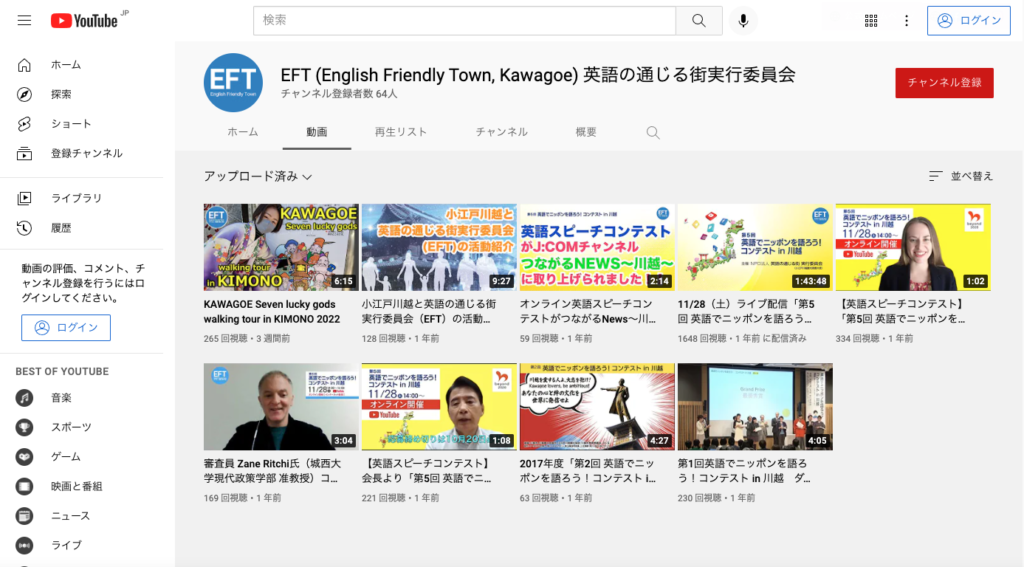
Task: Click the 検索 search input field
Action: 464,20
